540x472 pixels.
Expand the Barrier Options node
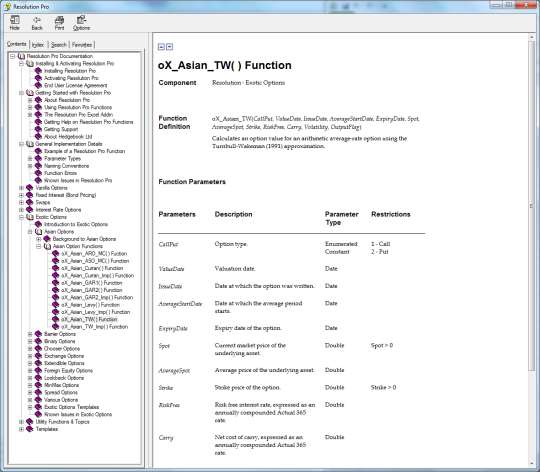click(x=30, y=334)
